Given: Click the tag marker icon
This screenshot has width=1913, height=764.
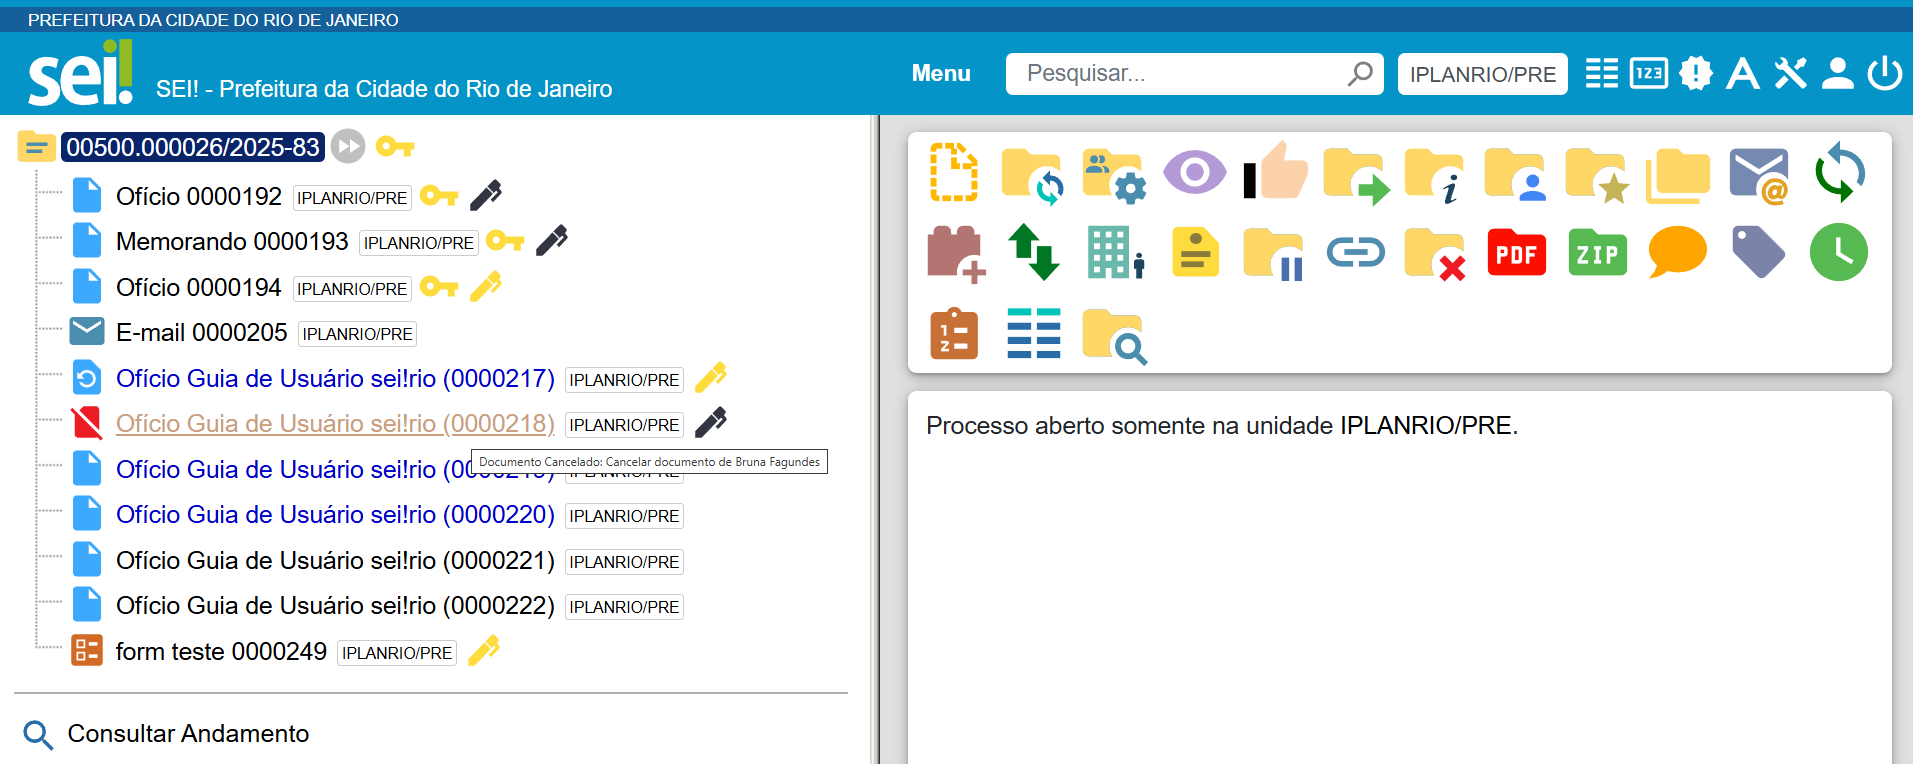Looking at the screenshot, I should click(x=1758, y=252).
